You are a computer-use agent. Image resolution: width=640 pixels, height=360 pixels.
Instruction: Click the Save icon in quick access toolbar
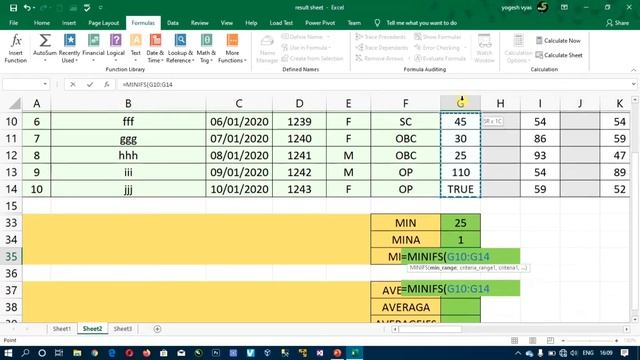pos(13,7)
